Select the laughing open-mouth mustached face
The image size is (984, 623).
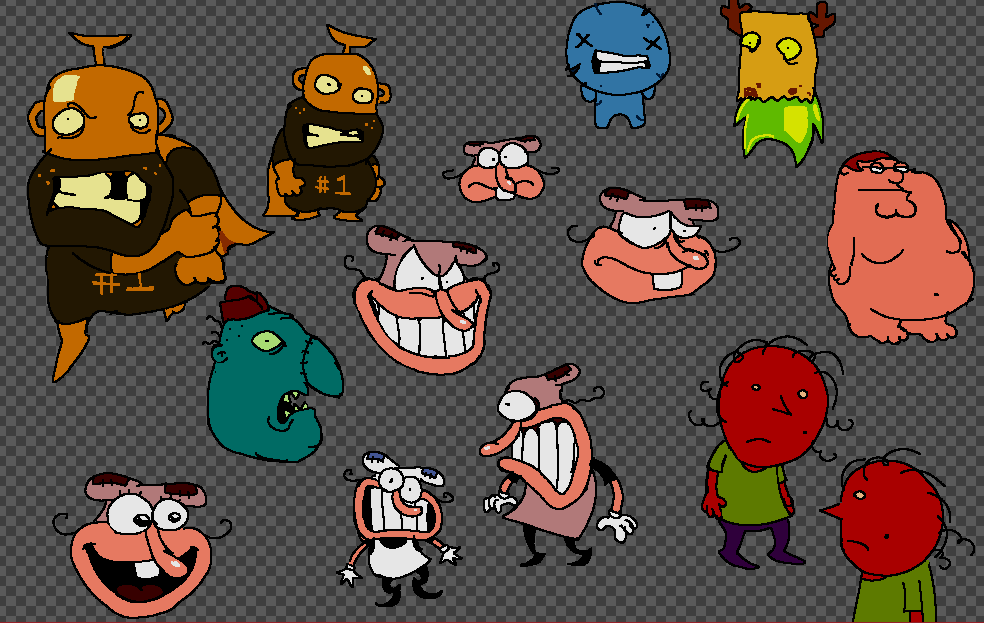pyautogui.click(x=142, y=545)
